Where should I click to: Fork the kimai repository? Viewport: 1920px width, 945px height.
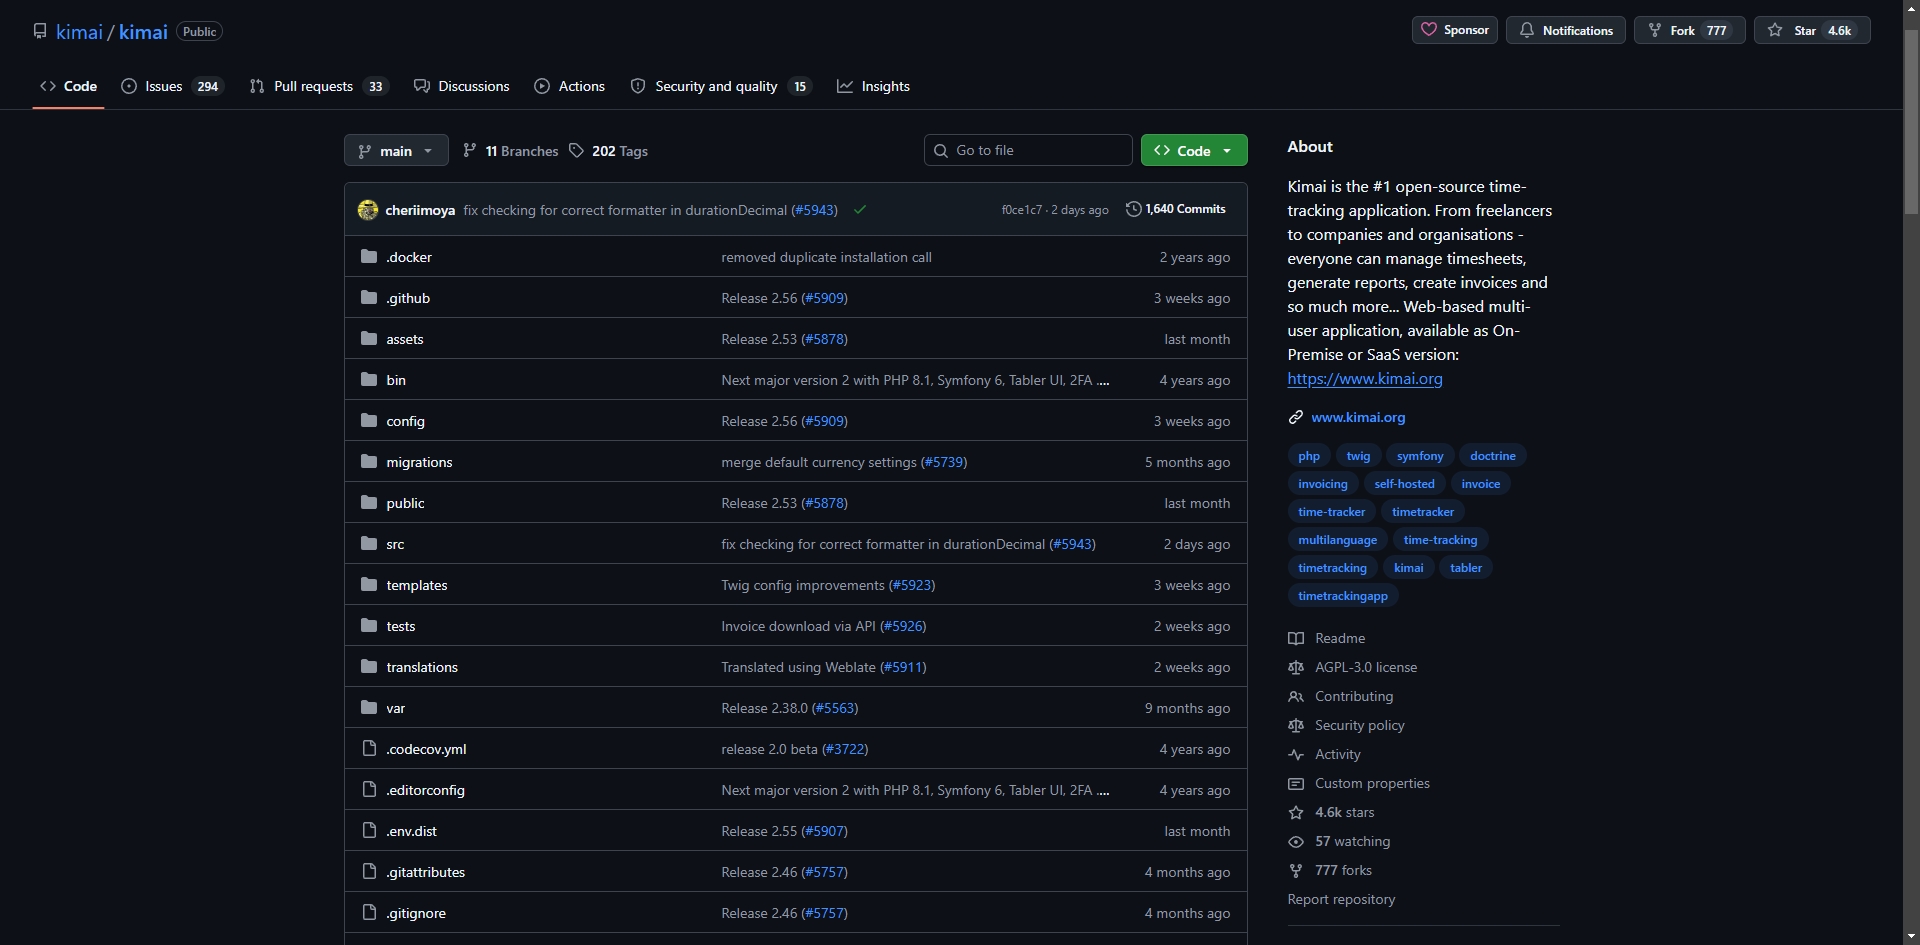[1689, 30]
